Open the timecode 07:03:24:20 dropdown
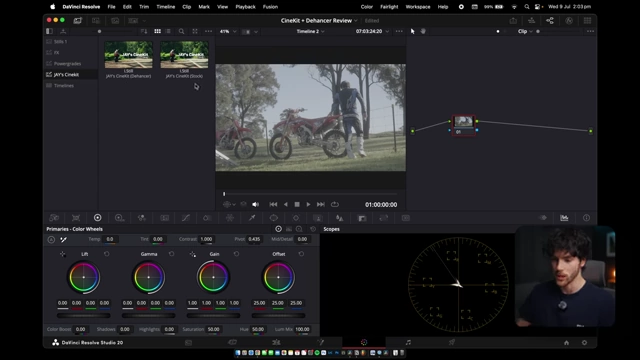This screenshot has height=360, width=640. click(372, 31)
